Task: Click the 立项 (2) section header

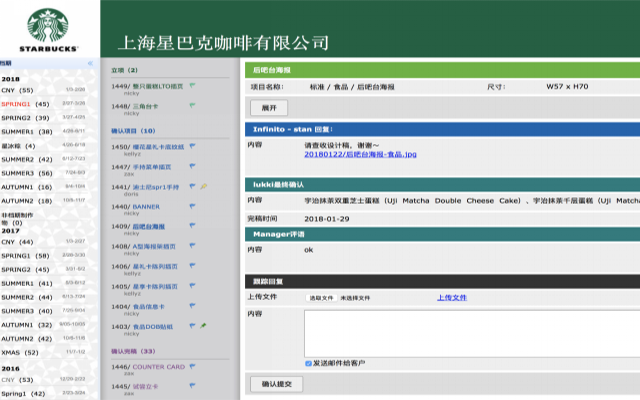Action: 124,70
